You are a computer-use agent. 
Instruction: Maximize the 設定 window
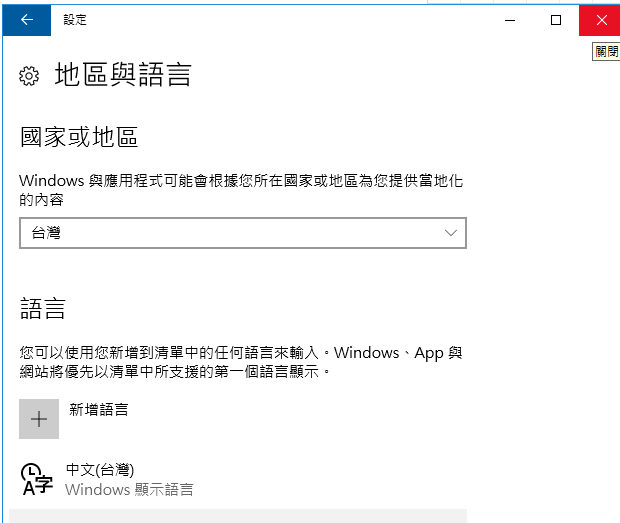click(x=556, y=20)
